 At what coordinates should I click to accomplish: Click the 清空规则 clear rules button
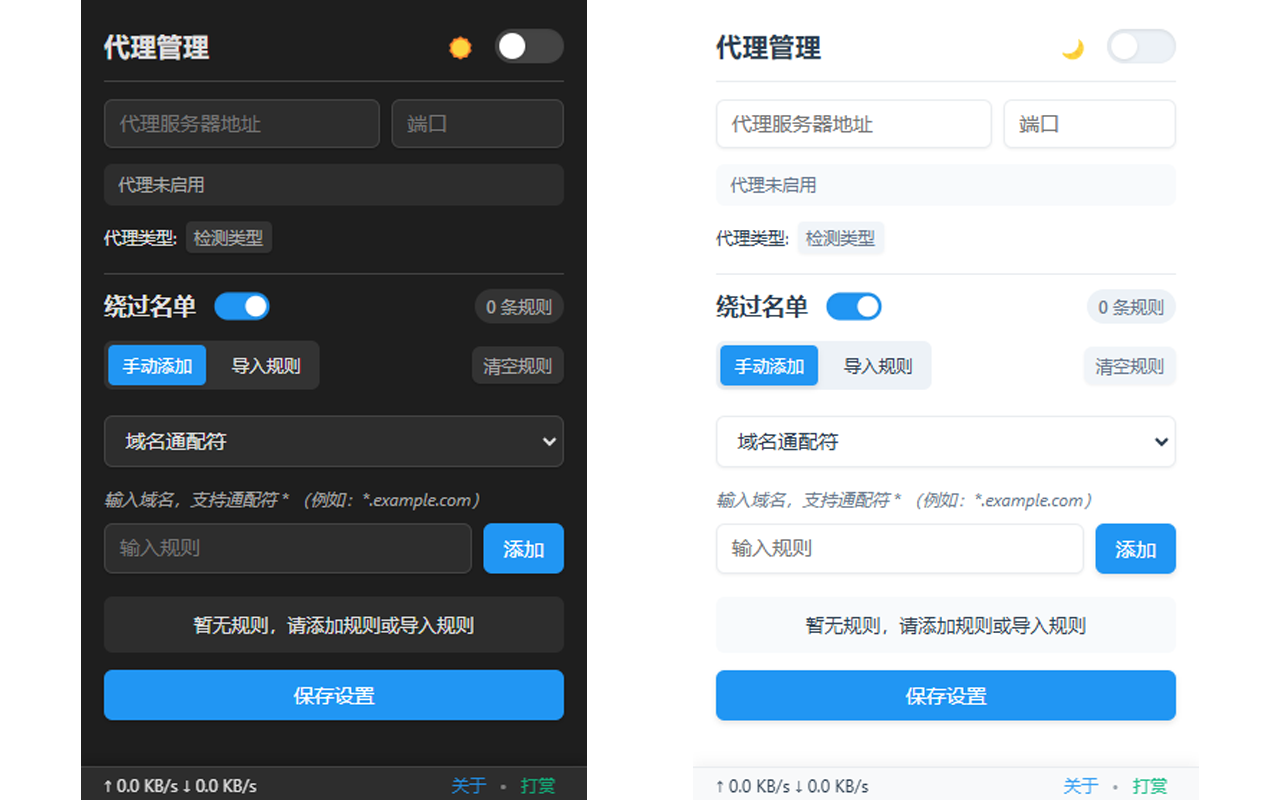[517, 365]
